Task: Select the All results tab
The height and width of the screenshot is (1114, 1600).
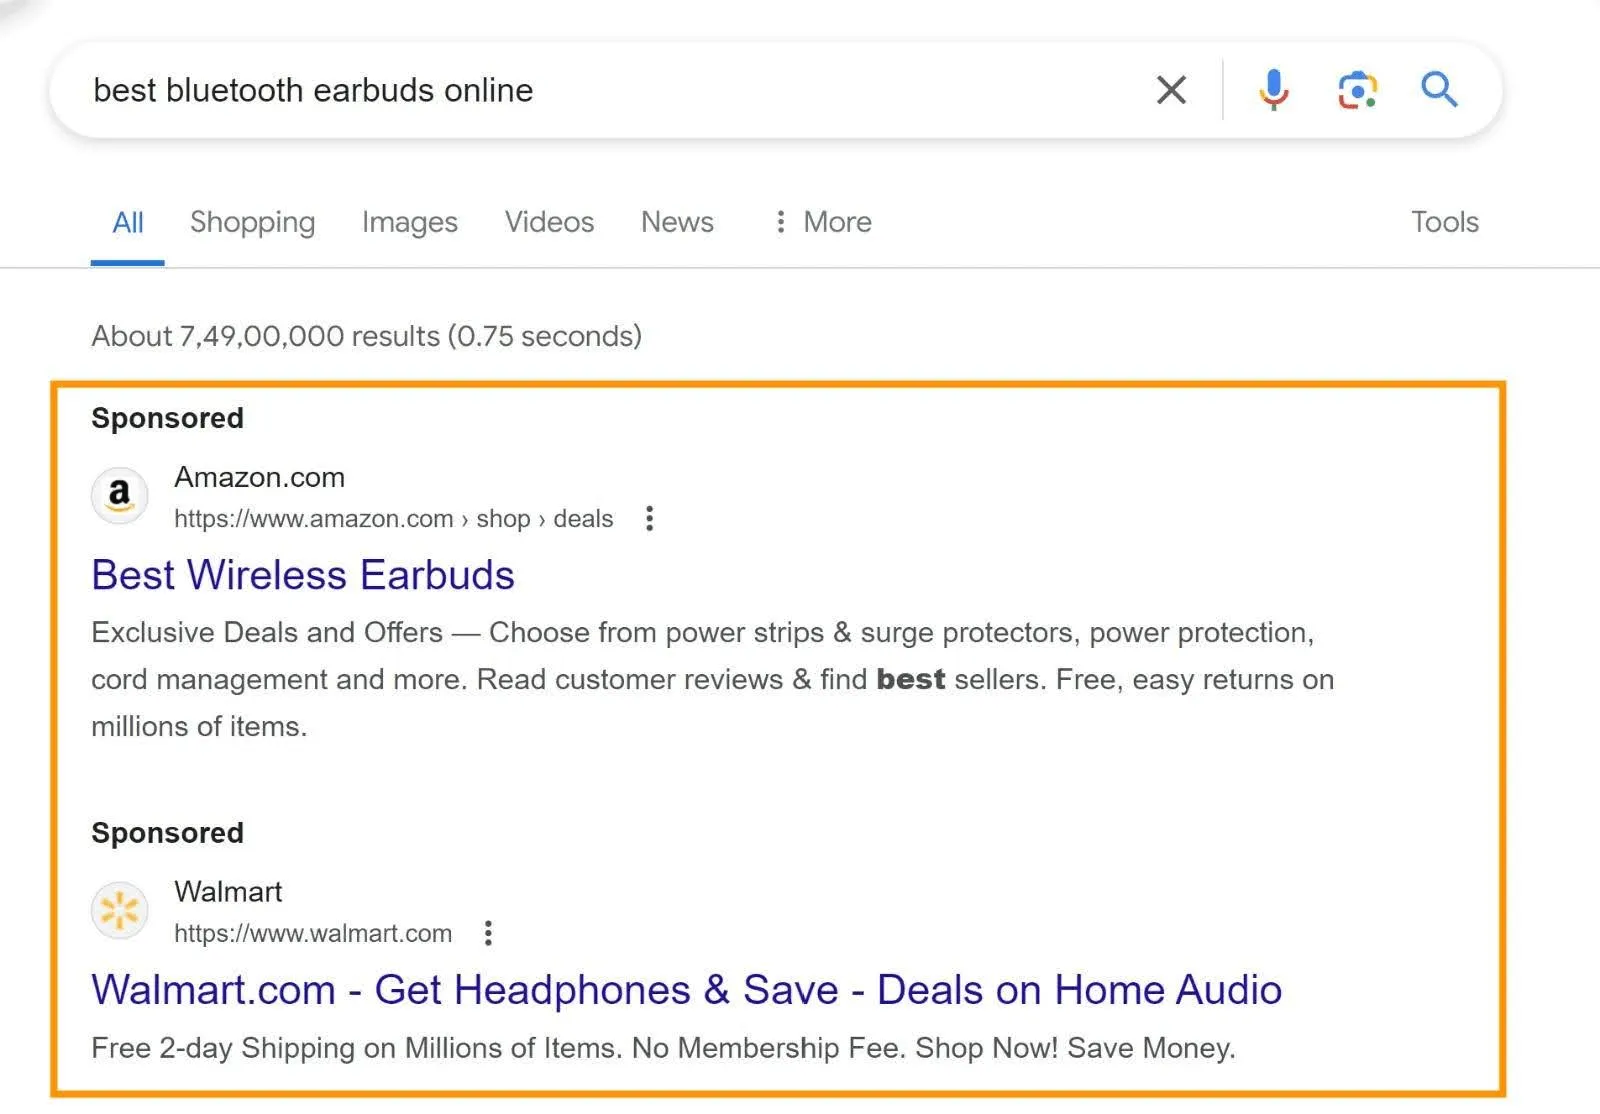Action: (x=128, y=222)
